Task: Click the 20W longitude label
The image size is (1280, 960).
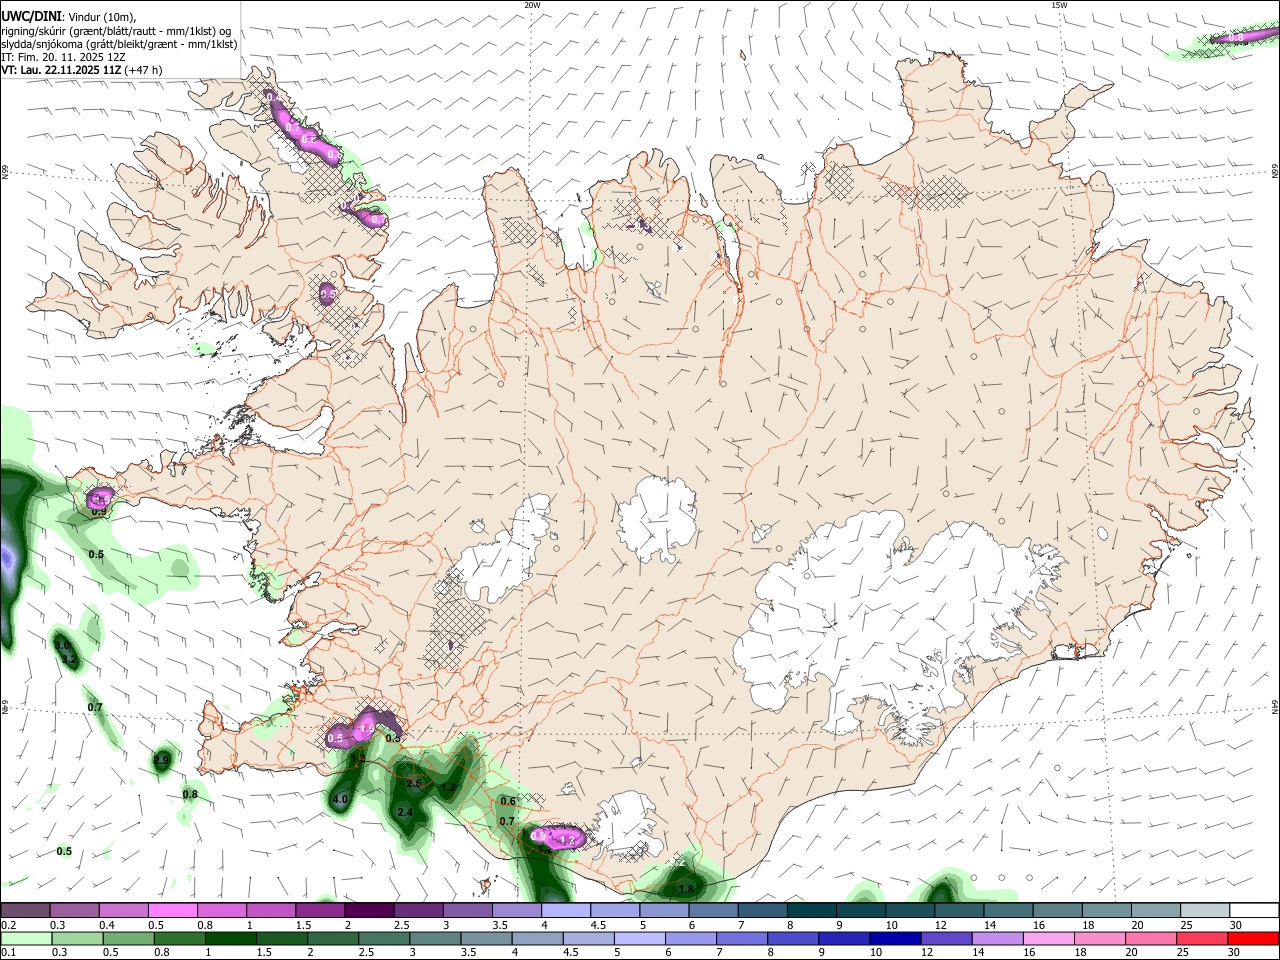Action: 532,5
